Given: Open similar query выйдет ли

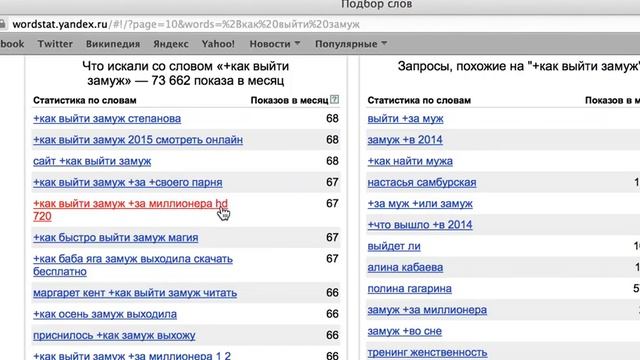Looking at the screenshot, I should tap(394, 246).
